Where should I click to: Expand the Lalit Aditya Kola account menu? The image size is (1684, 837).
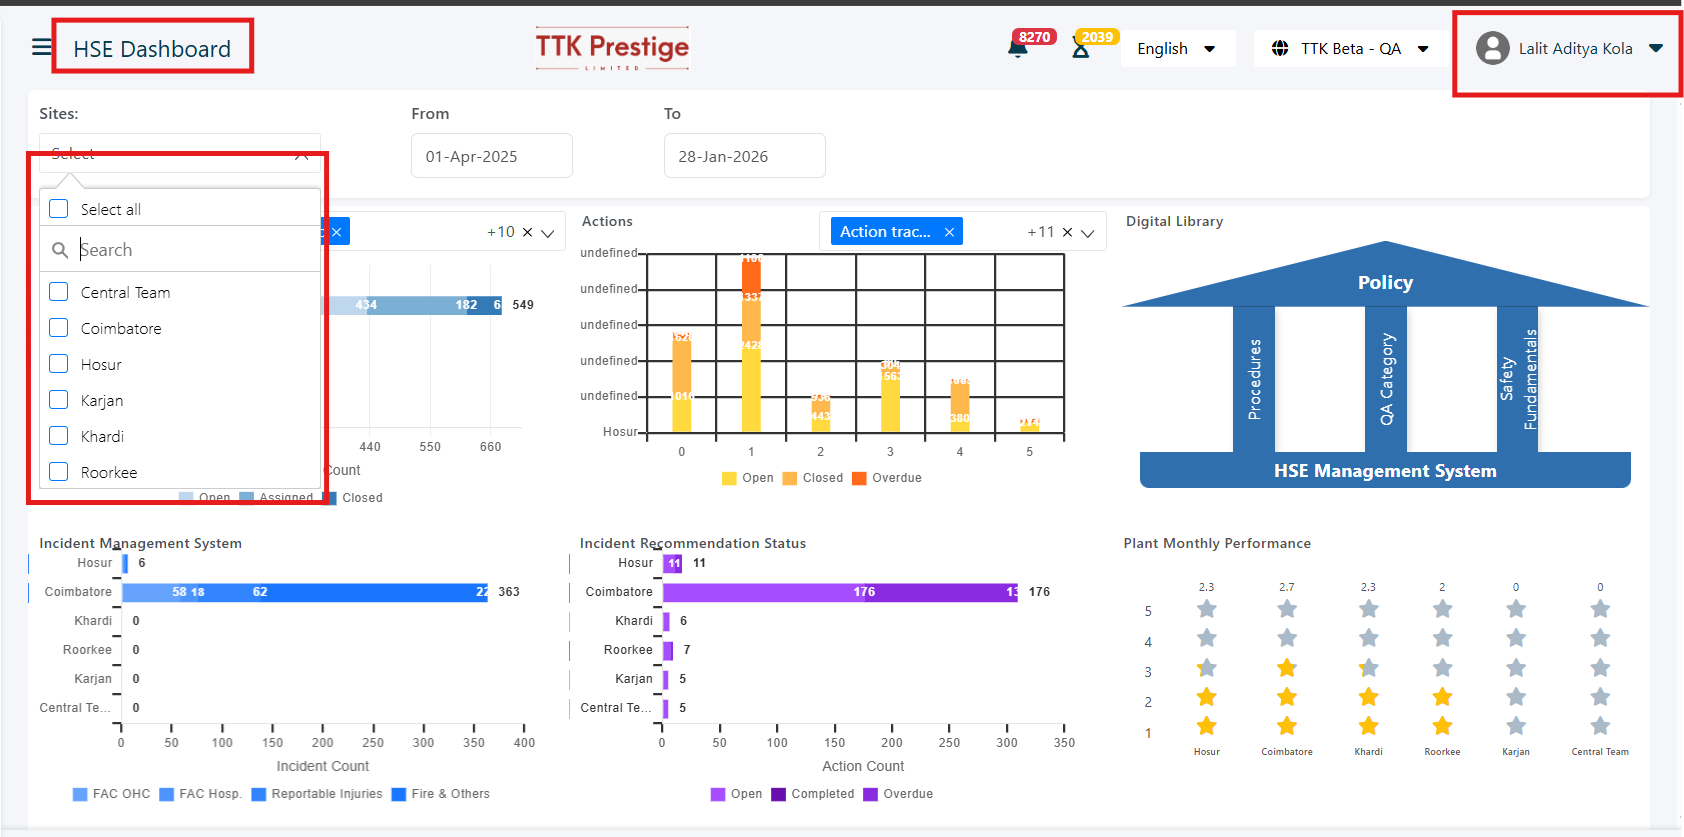pyautogui.click(x=1656, y=48)
